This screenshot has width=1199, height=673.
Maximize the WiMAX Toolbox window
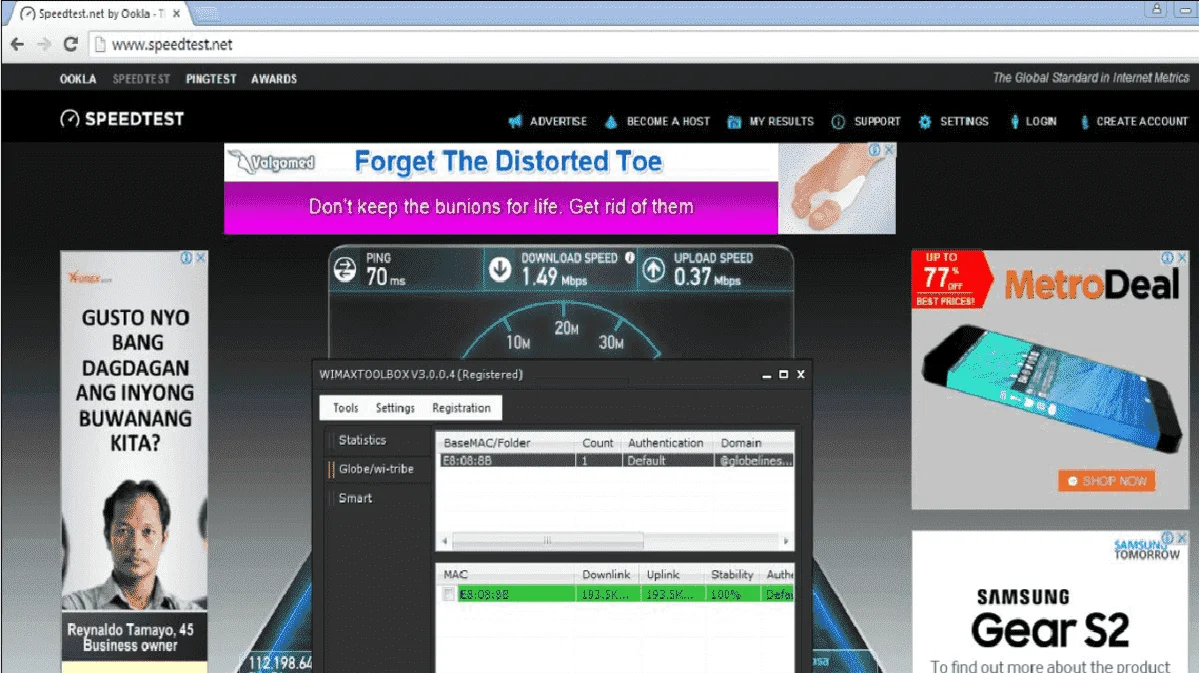783,375
